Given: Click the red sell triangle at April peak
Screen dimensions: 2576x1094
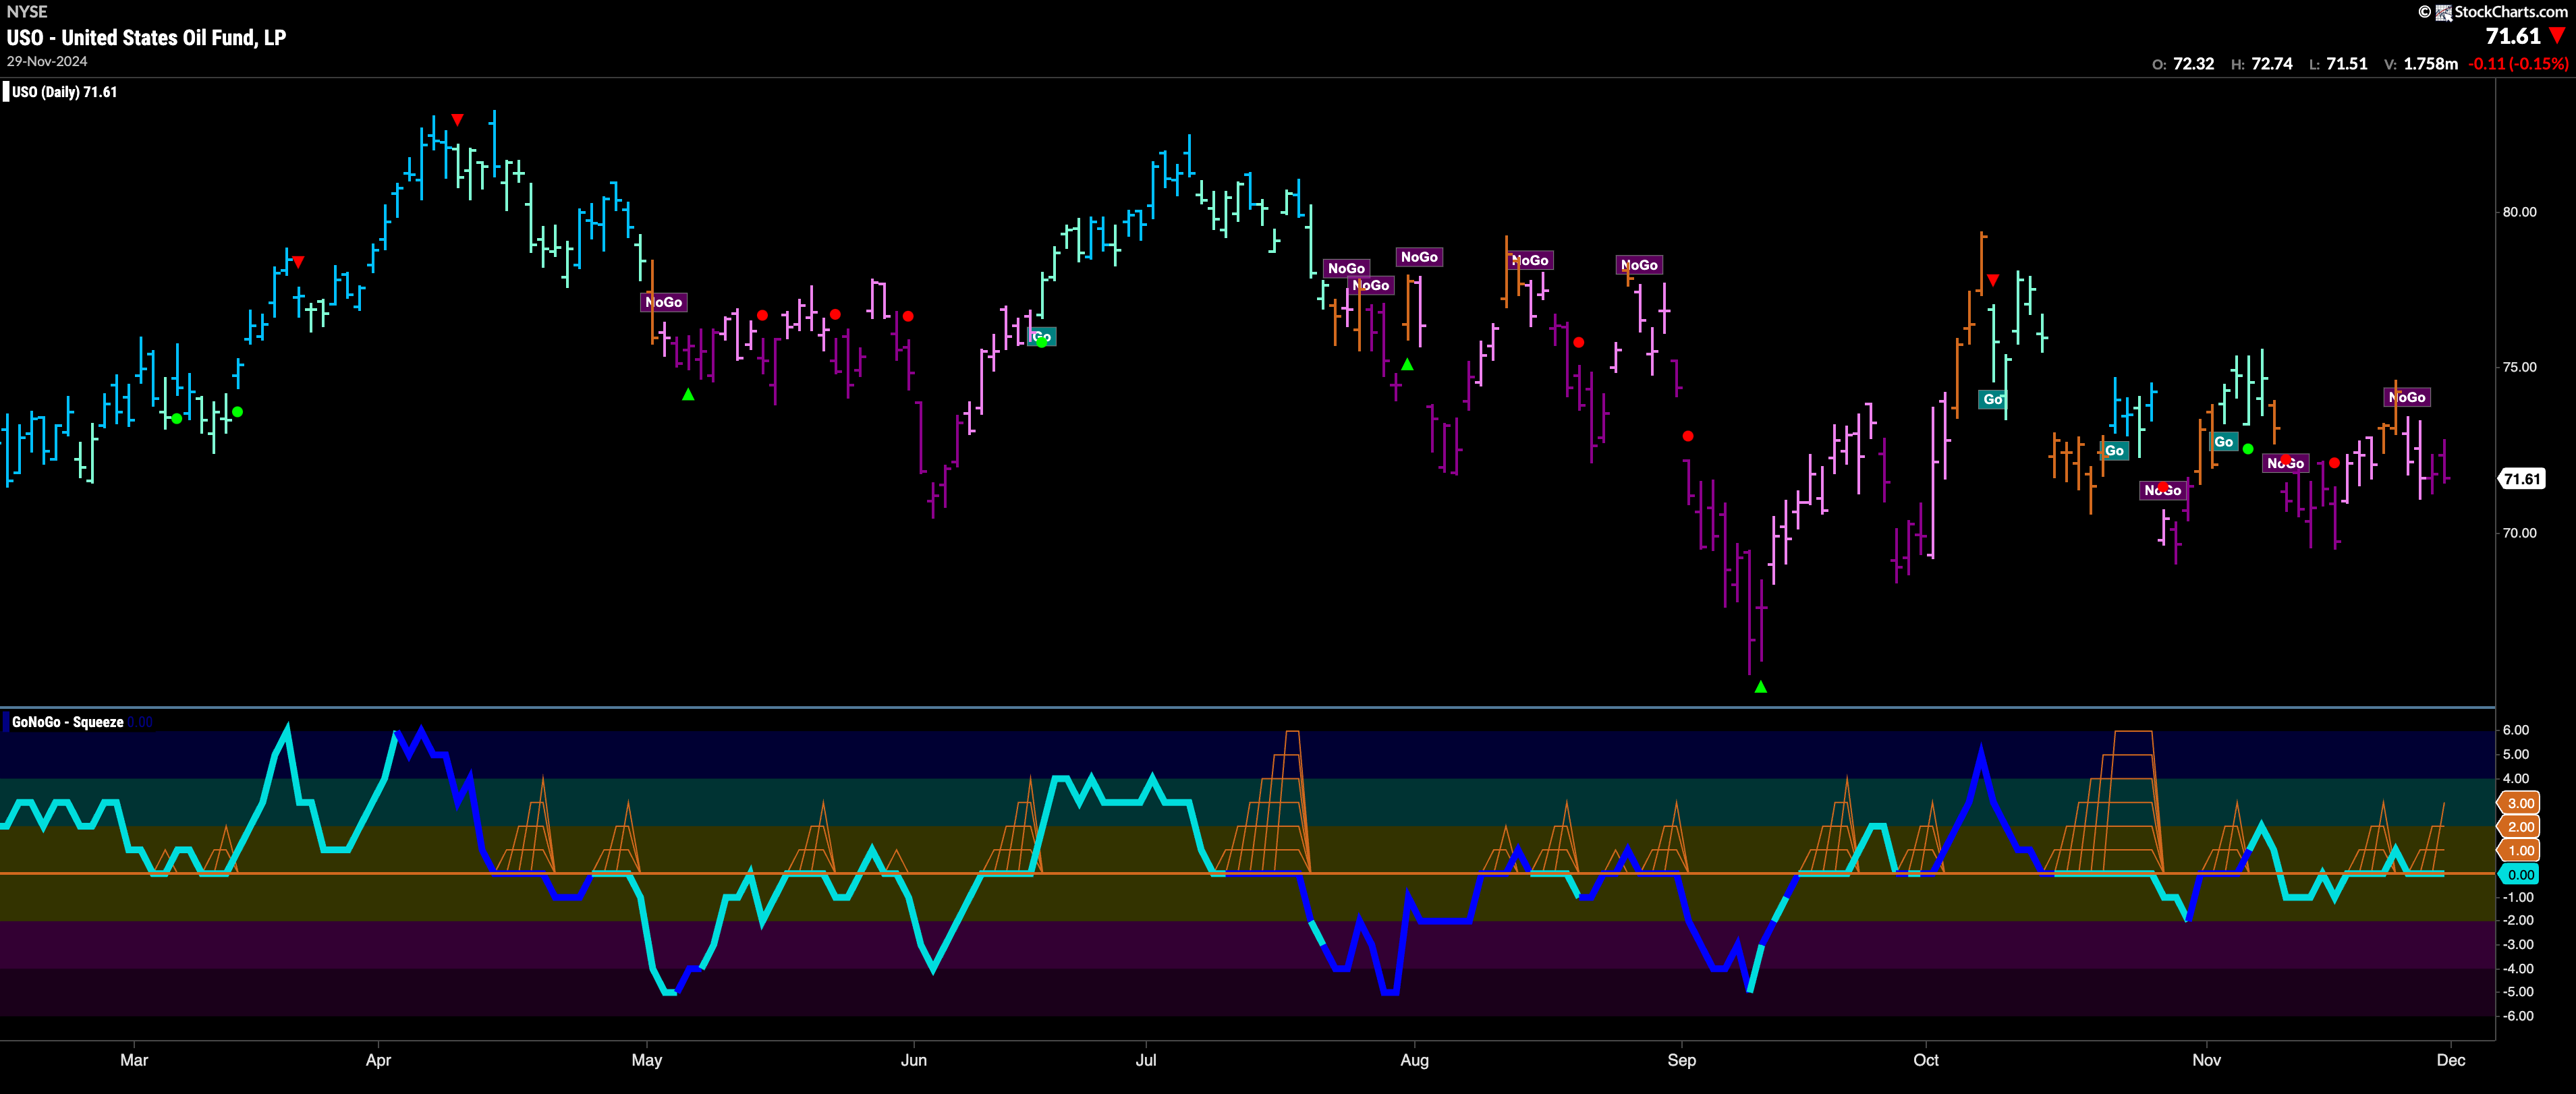Looking at the screenshot, I should [x=457, y=120].
